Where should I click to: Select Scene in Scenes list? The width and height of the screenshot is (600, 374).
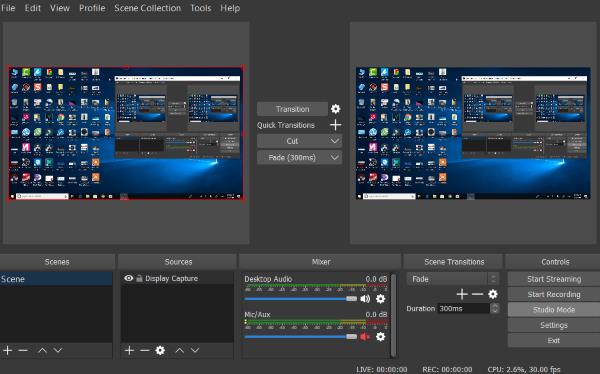pyautogui.click(x=56, y=279)
